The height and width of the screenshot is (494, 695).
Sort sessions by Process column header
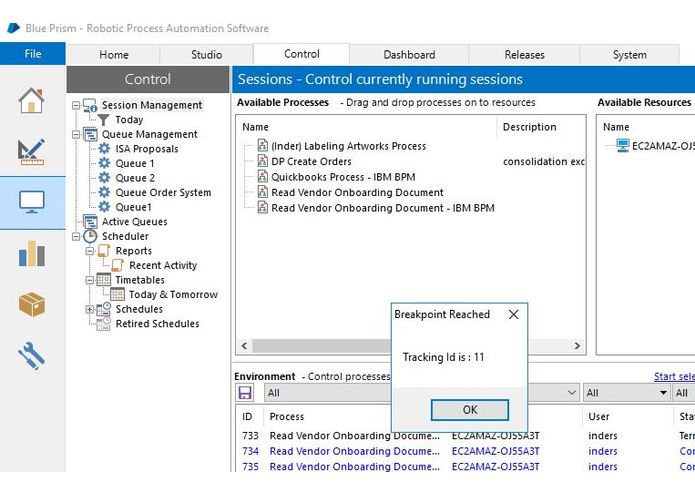pyautogui.click(x=287, y=416)
